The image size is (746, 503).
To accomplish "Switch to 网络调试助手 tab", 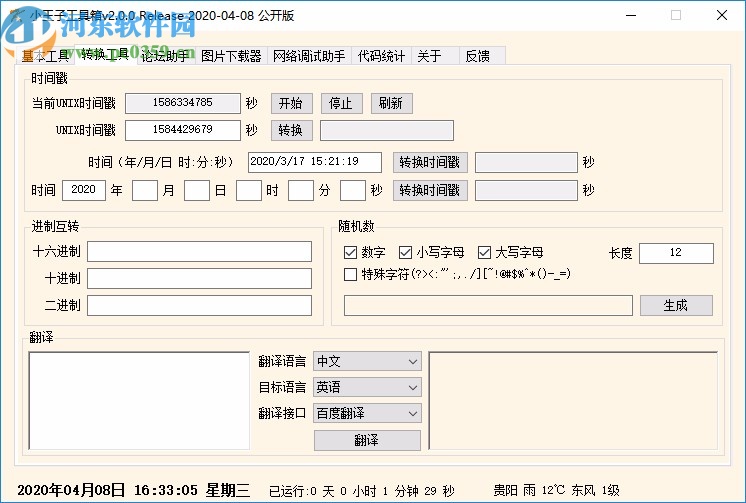I will [309, 56].
